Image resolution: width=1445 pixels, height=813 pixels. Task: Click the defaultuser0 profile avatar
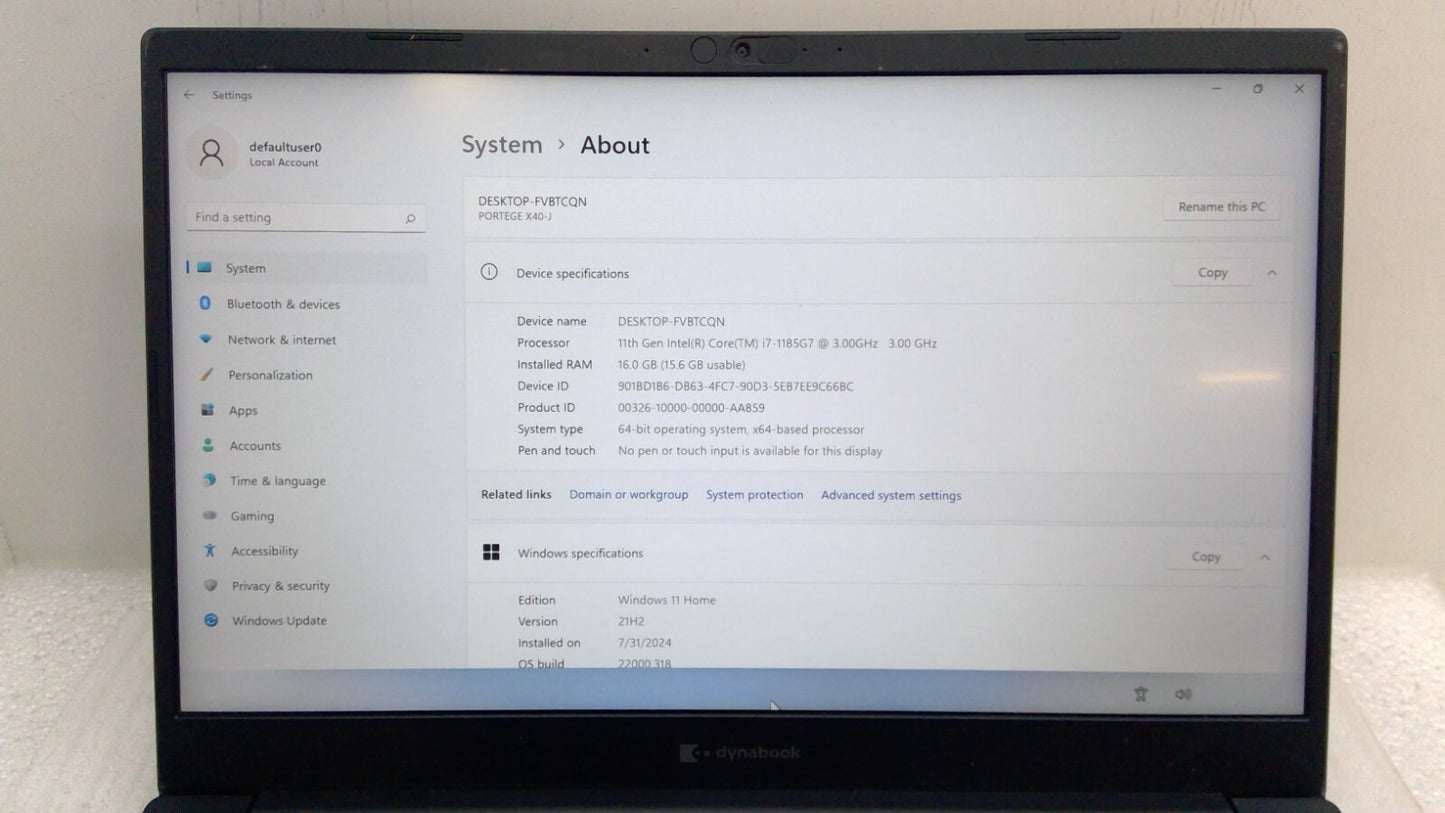click(211, 153)
